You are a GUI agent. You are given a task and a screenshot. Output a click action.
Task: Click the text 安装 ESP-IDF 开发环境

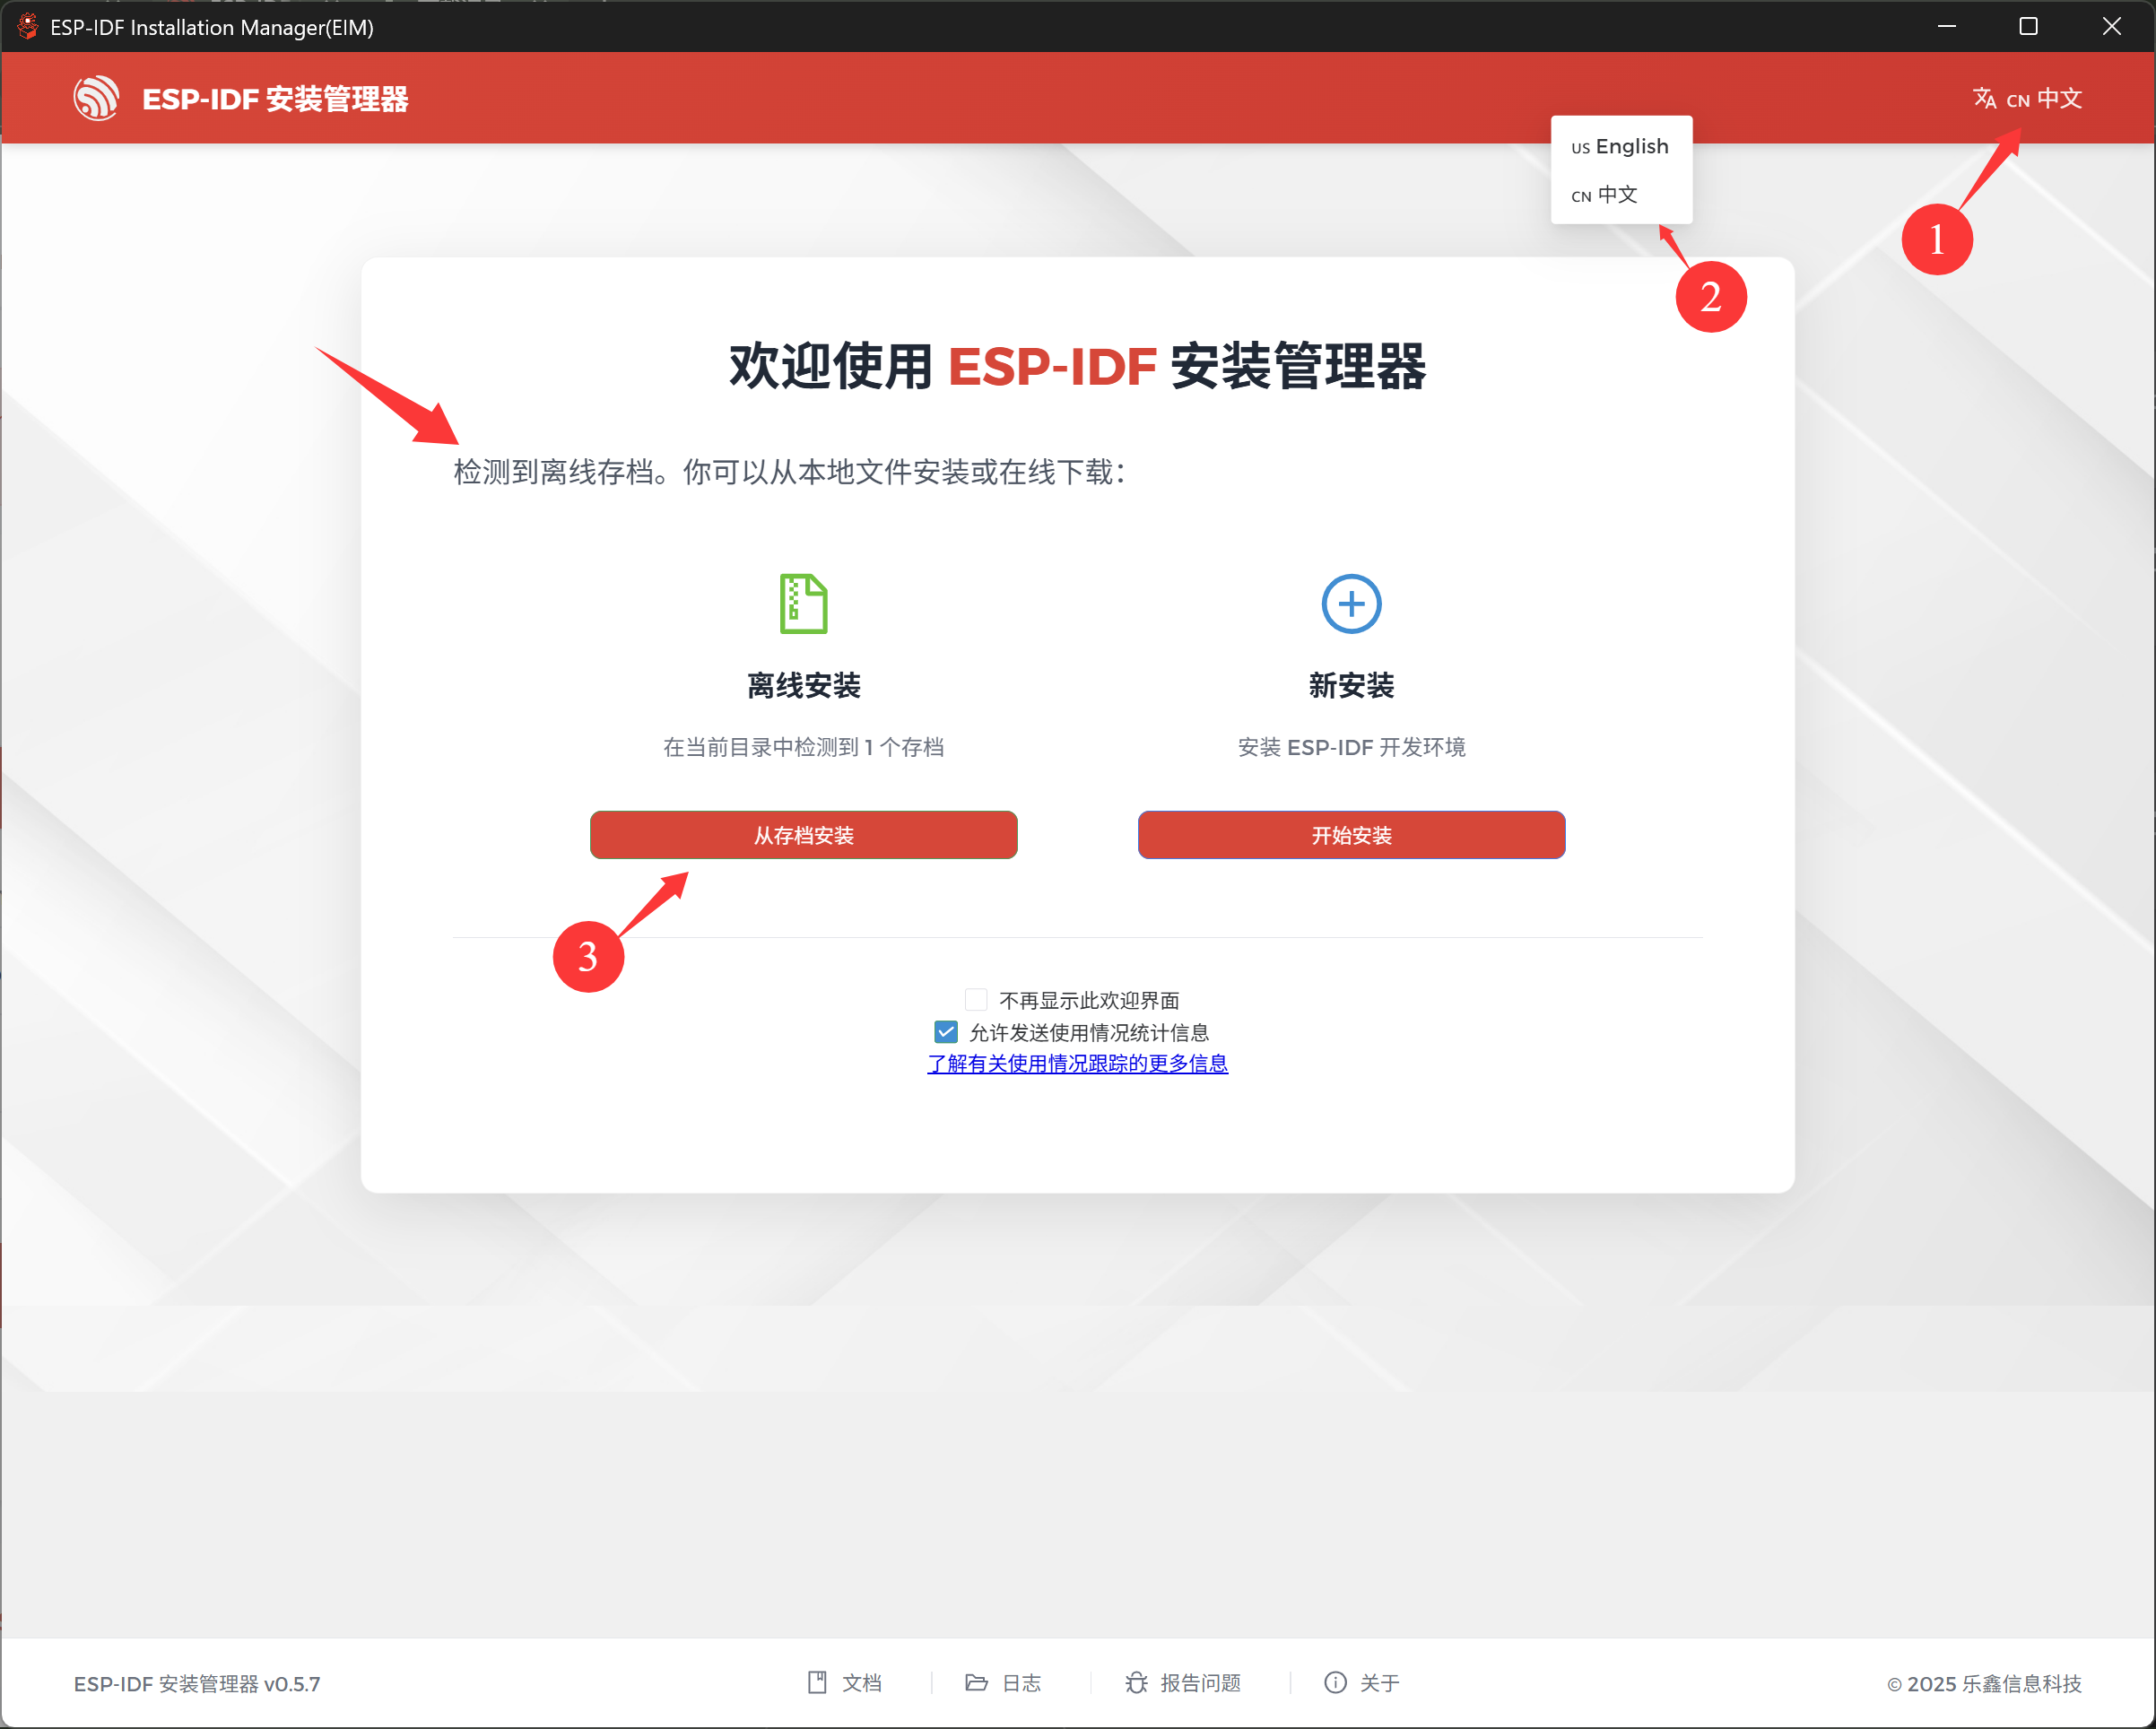[1351, 747]
